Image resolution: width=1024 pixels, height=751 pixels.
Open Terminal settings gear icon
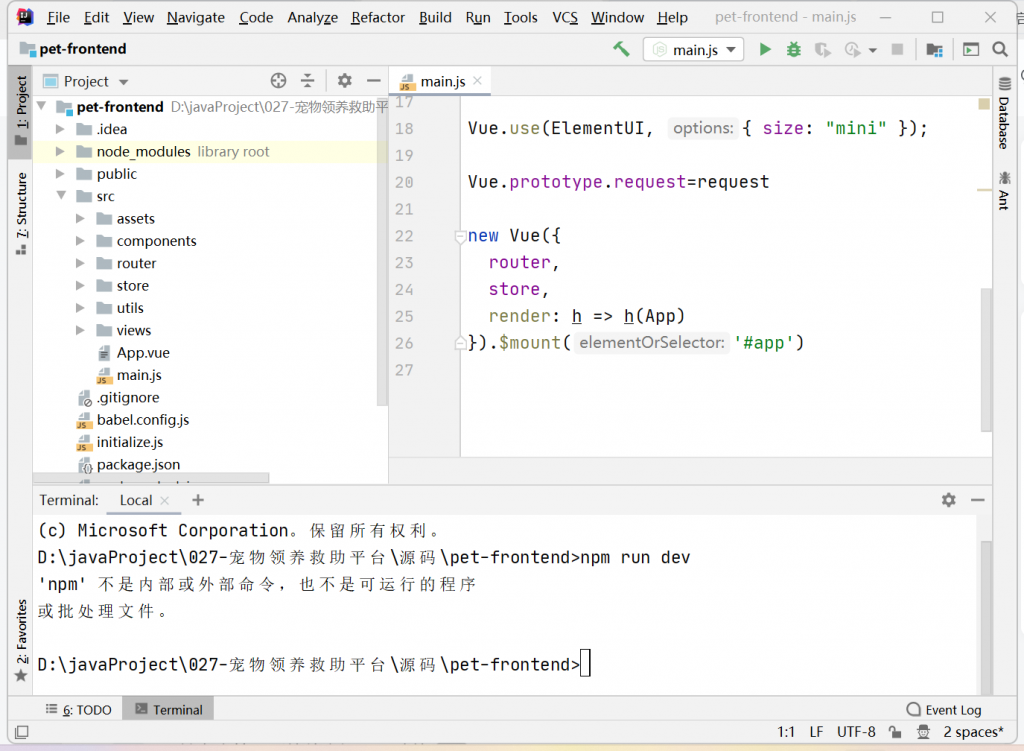click(948, 500)
